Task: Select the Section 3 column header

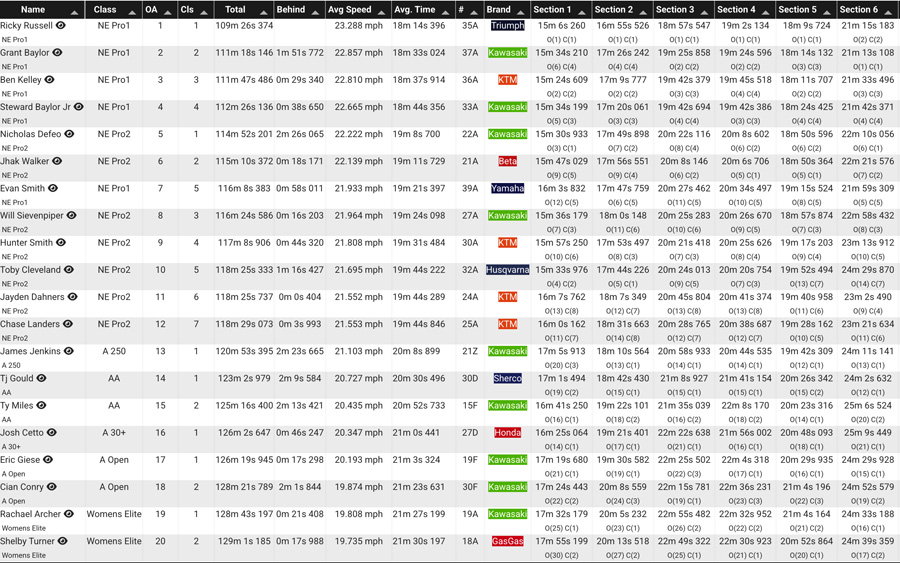Action: 675,10
